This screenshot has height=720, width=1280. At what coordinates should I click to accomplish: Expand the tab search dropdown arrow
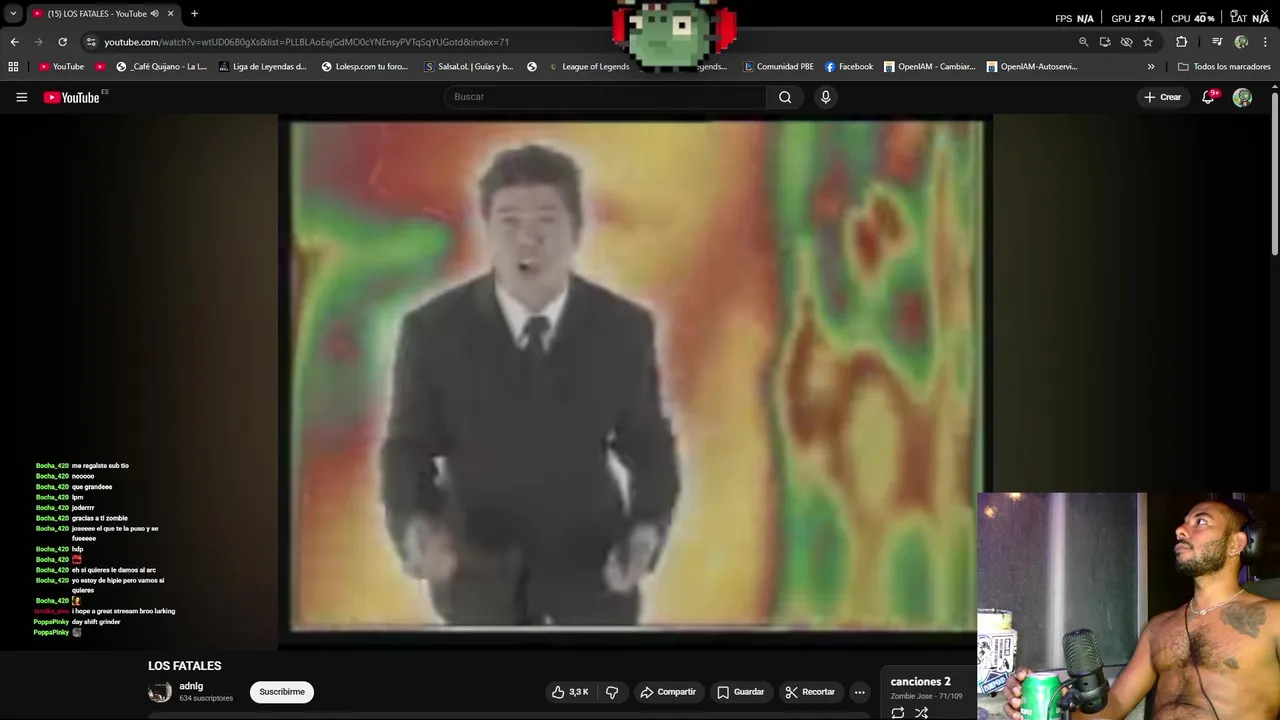click(13, 14)
